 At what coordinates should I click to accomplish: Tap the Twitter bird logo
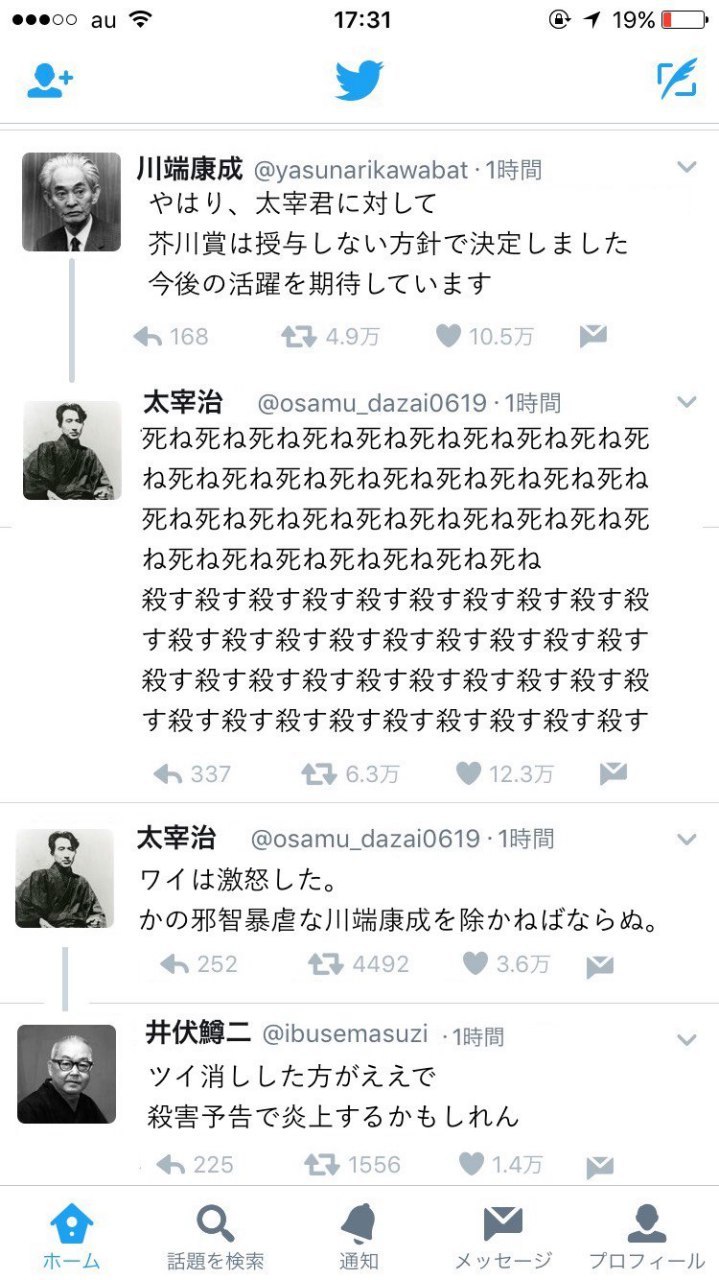tap(359, 81)
